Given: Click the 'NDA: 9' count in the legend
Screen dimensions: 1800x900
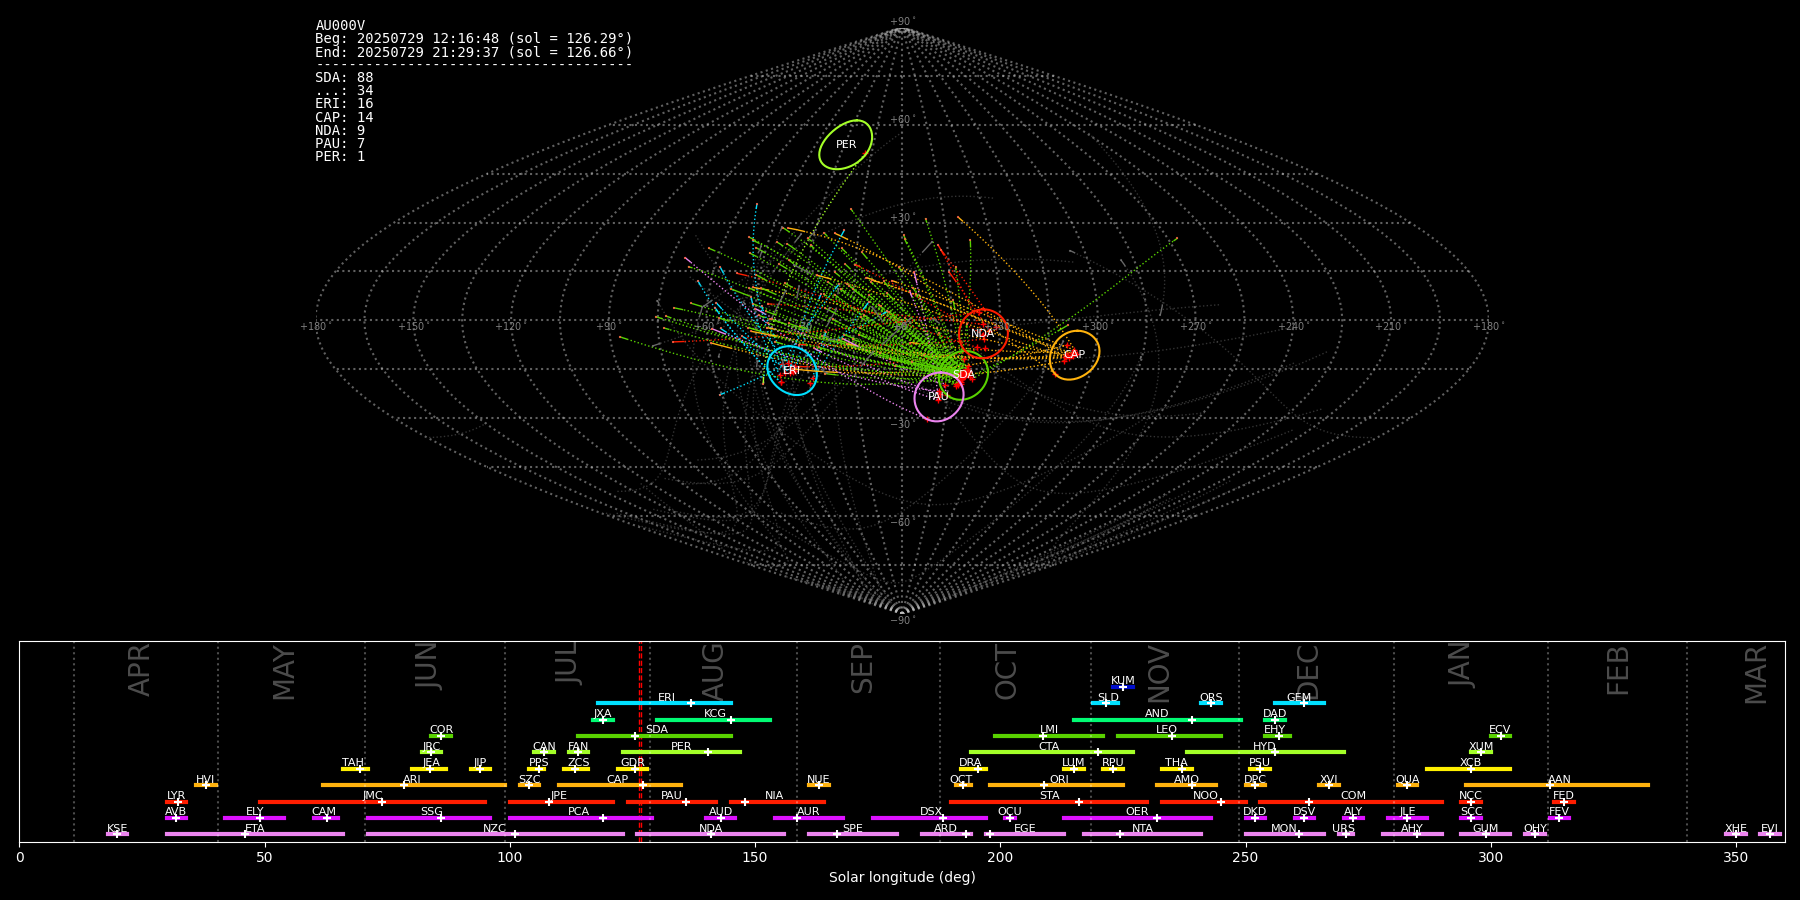Looking at the screenshot, I should (x=340, y=131).
